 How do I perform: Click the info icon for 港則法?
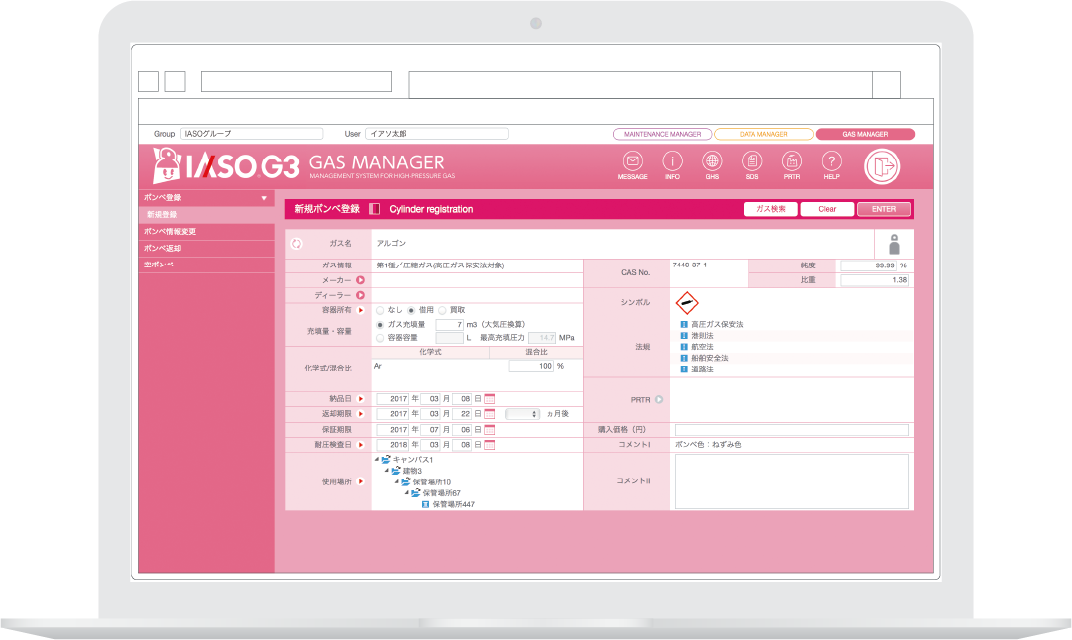[684, 336]
